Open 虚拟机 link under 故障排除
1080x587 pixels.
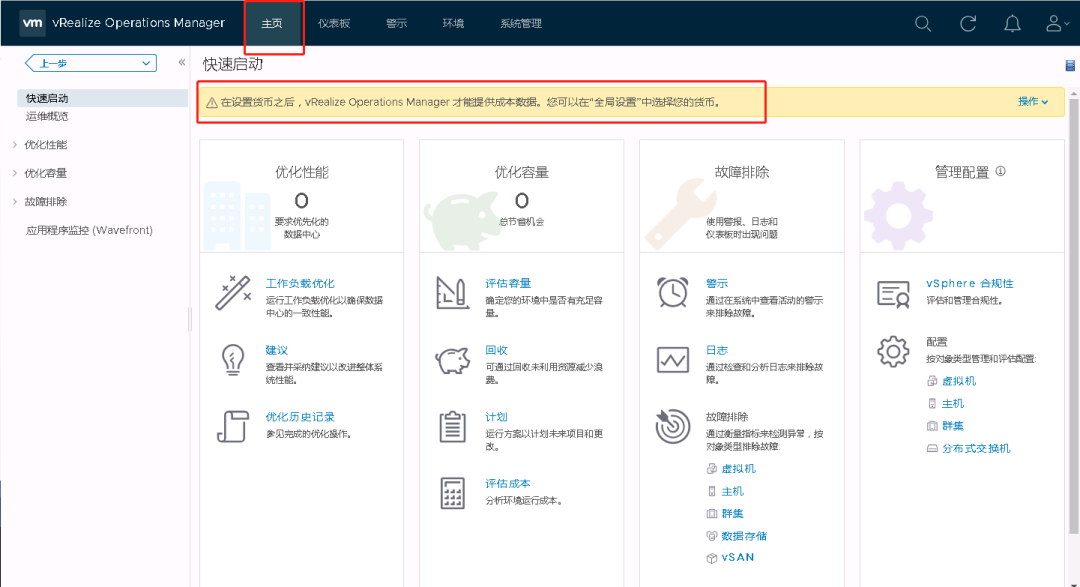coord(738,468)
